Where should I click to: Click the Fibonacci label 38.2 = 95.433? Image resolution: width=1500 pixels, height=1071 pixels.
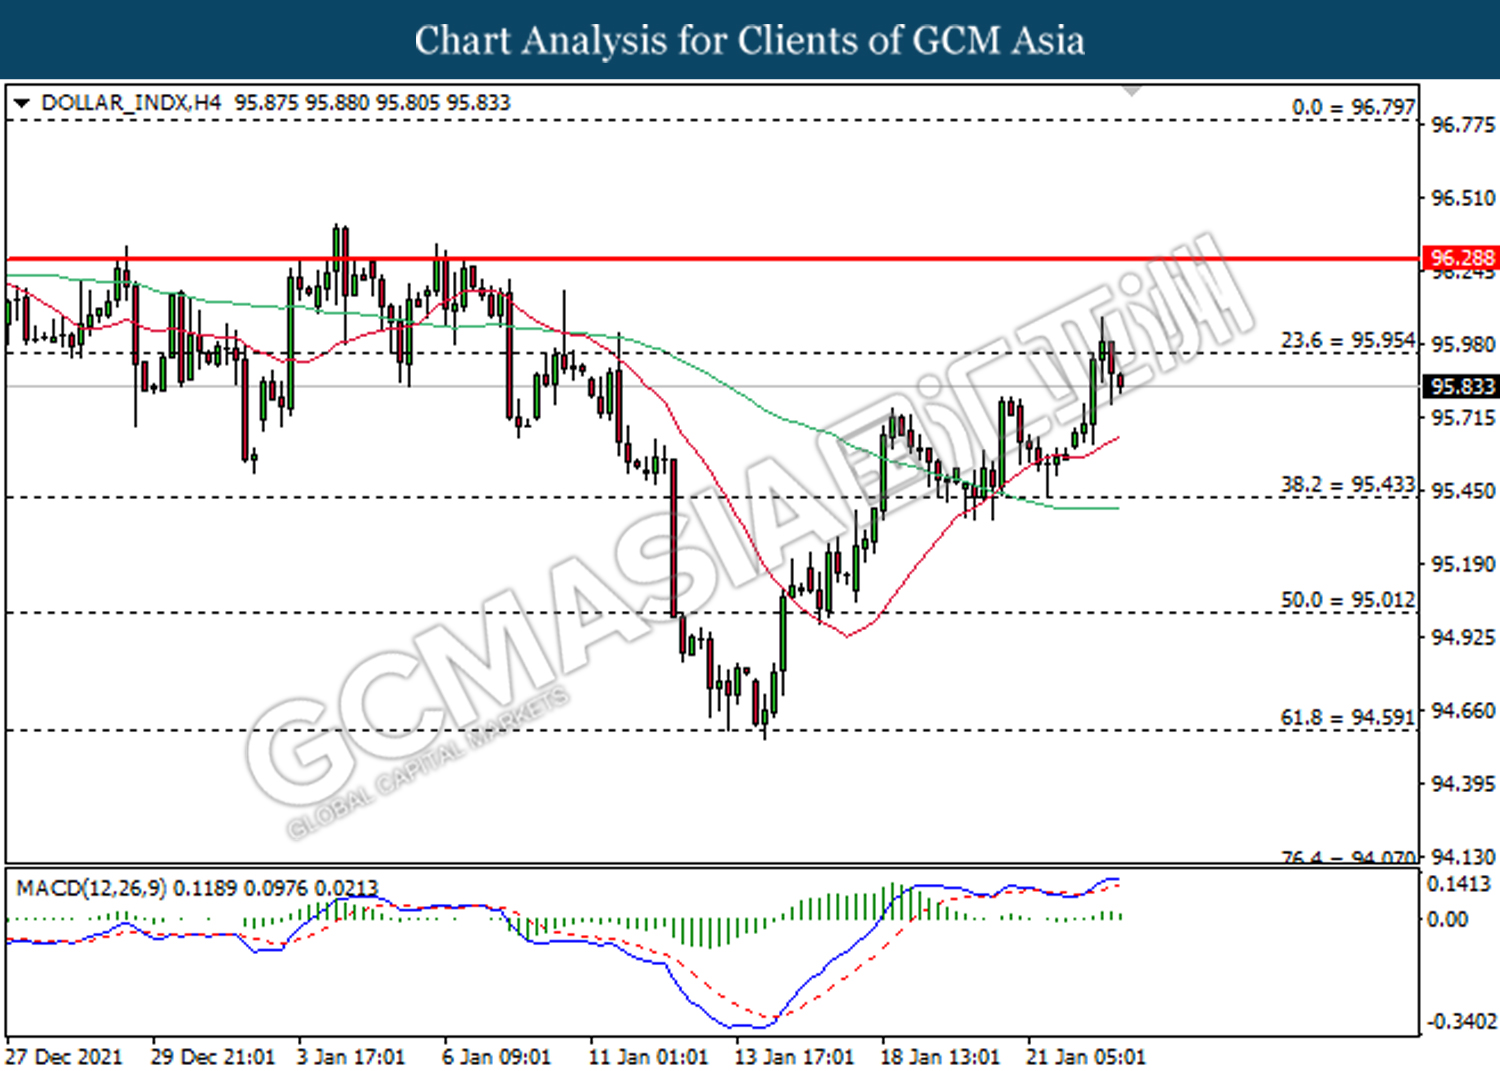click(1348, 485)
